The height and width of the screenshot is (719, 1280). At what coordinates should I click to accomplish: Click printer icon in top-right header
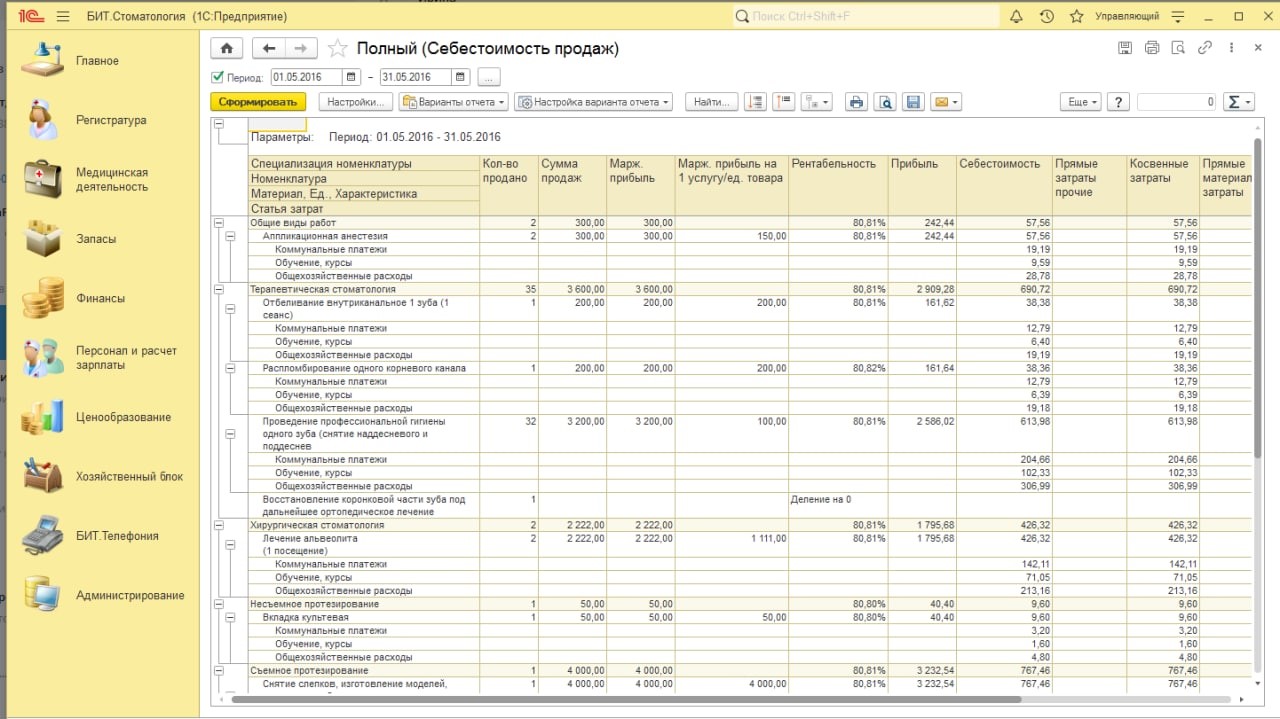(x=1152, y=48)
